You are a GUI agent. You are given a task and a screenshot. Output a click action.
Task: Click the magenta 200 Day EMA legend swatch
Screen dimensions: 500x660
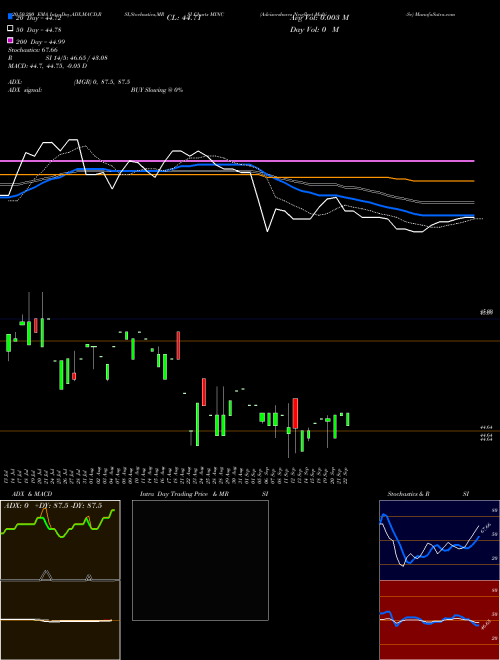10,40
